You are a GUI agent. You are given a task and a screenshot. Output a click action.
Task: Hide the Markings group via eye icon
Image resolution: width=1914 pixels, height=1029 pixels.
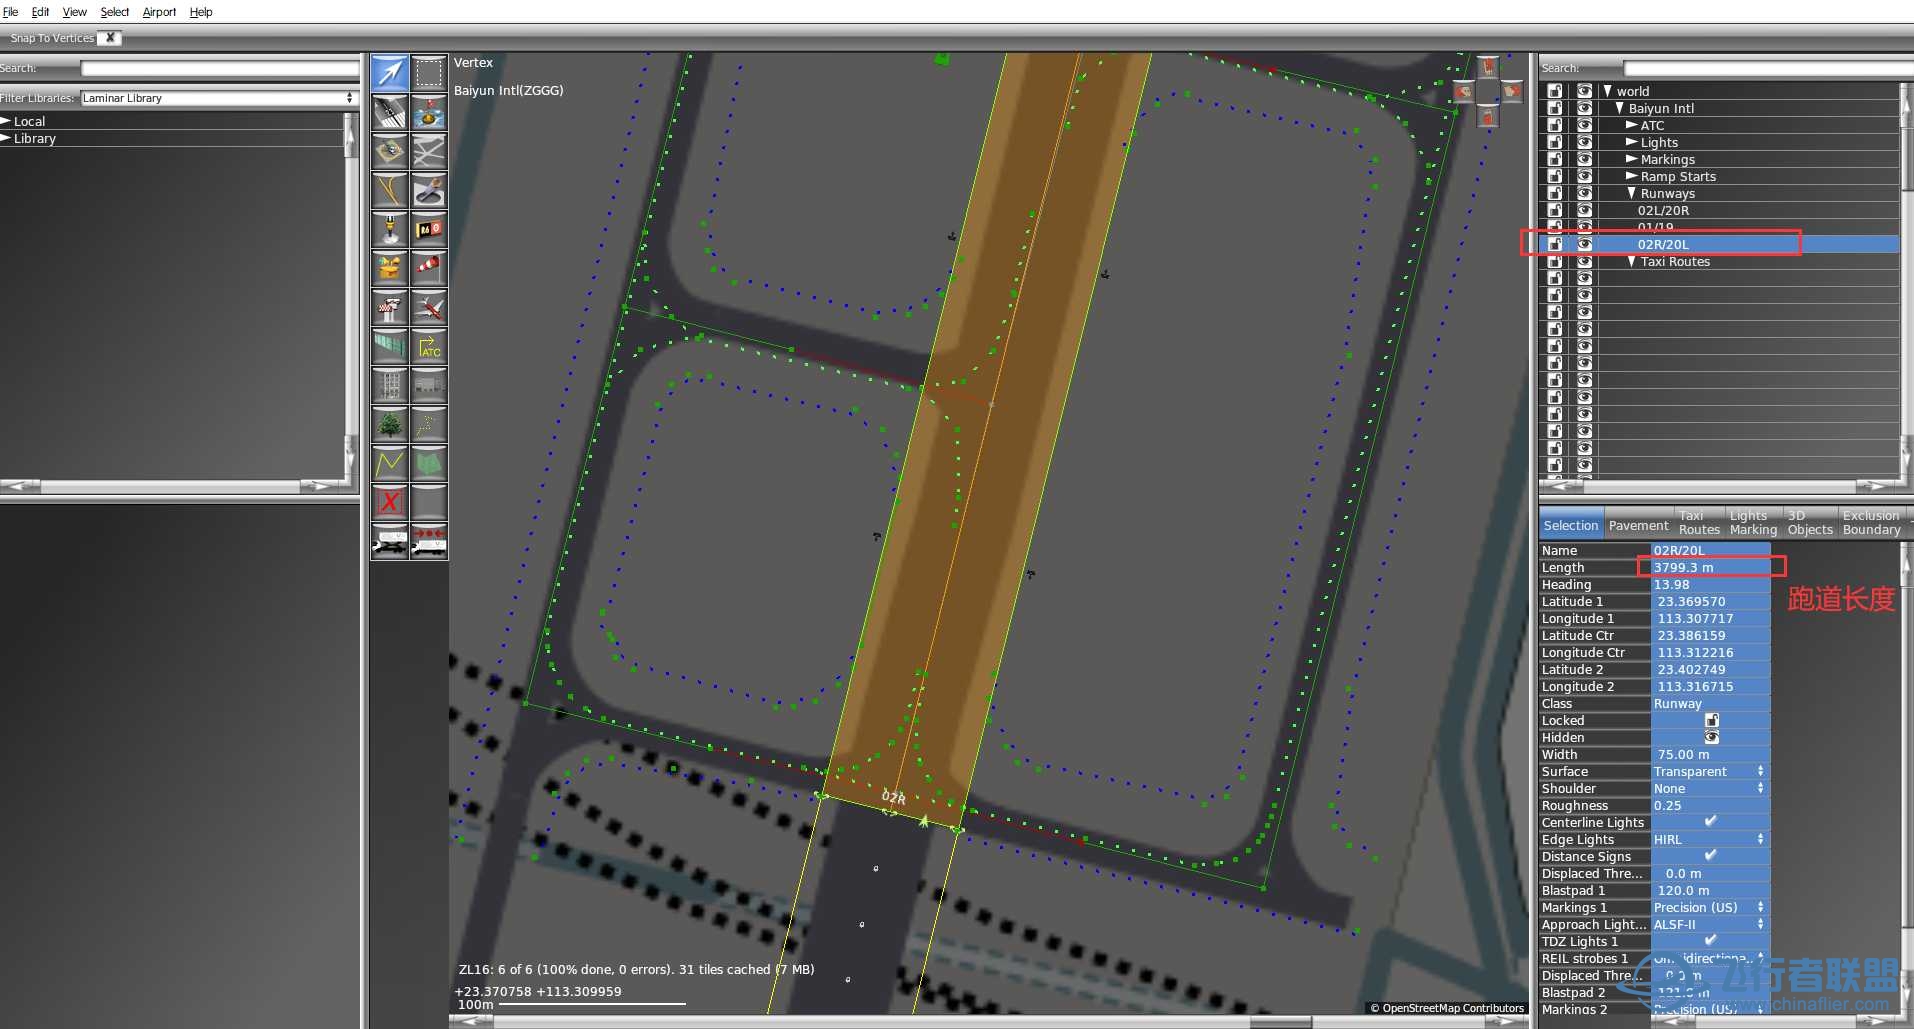tap(1584, 159)
